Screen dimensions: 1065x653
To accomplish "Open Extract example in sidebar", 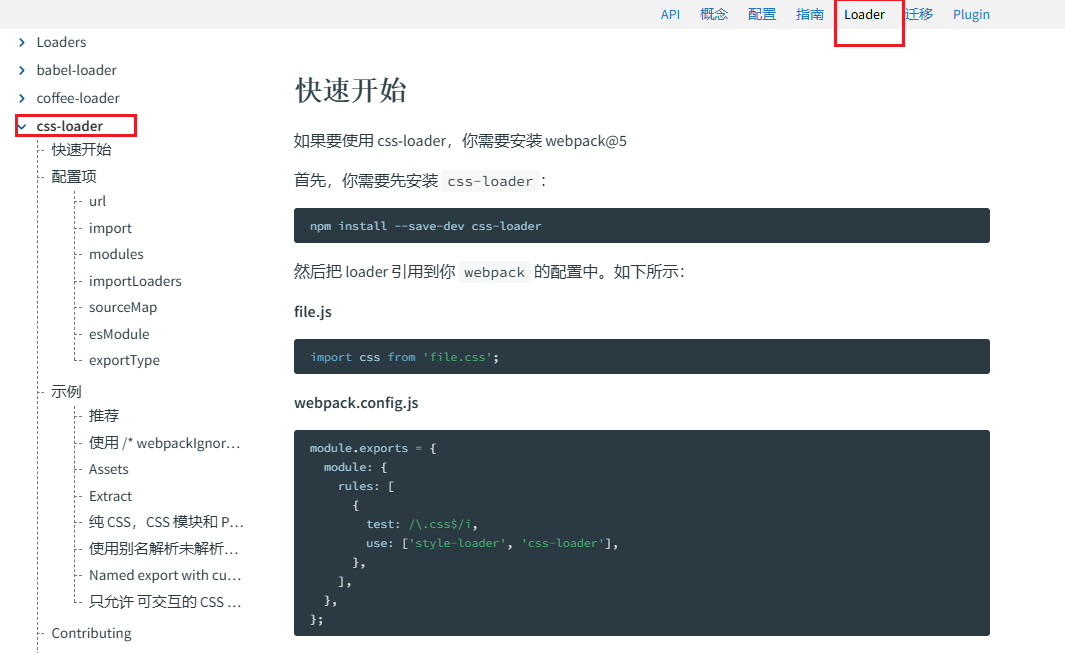I will coord(110,496).
